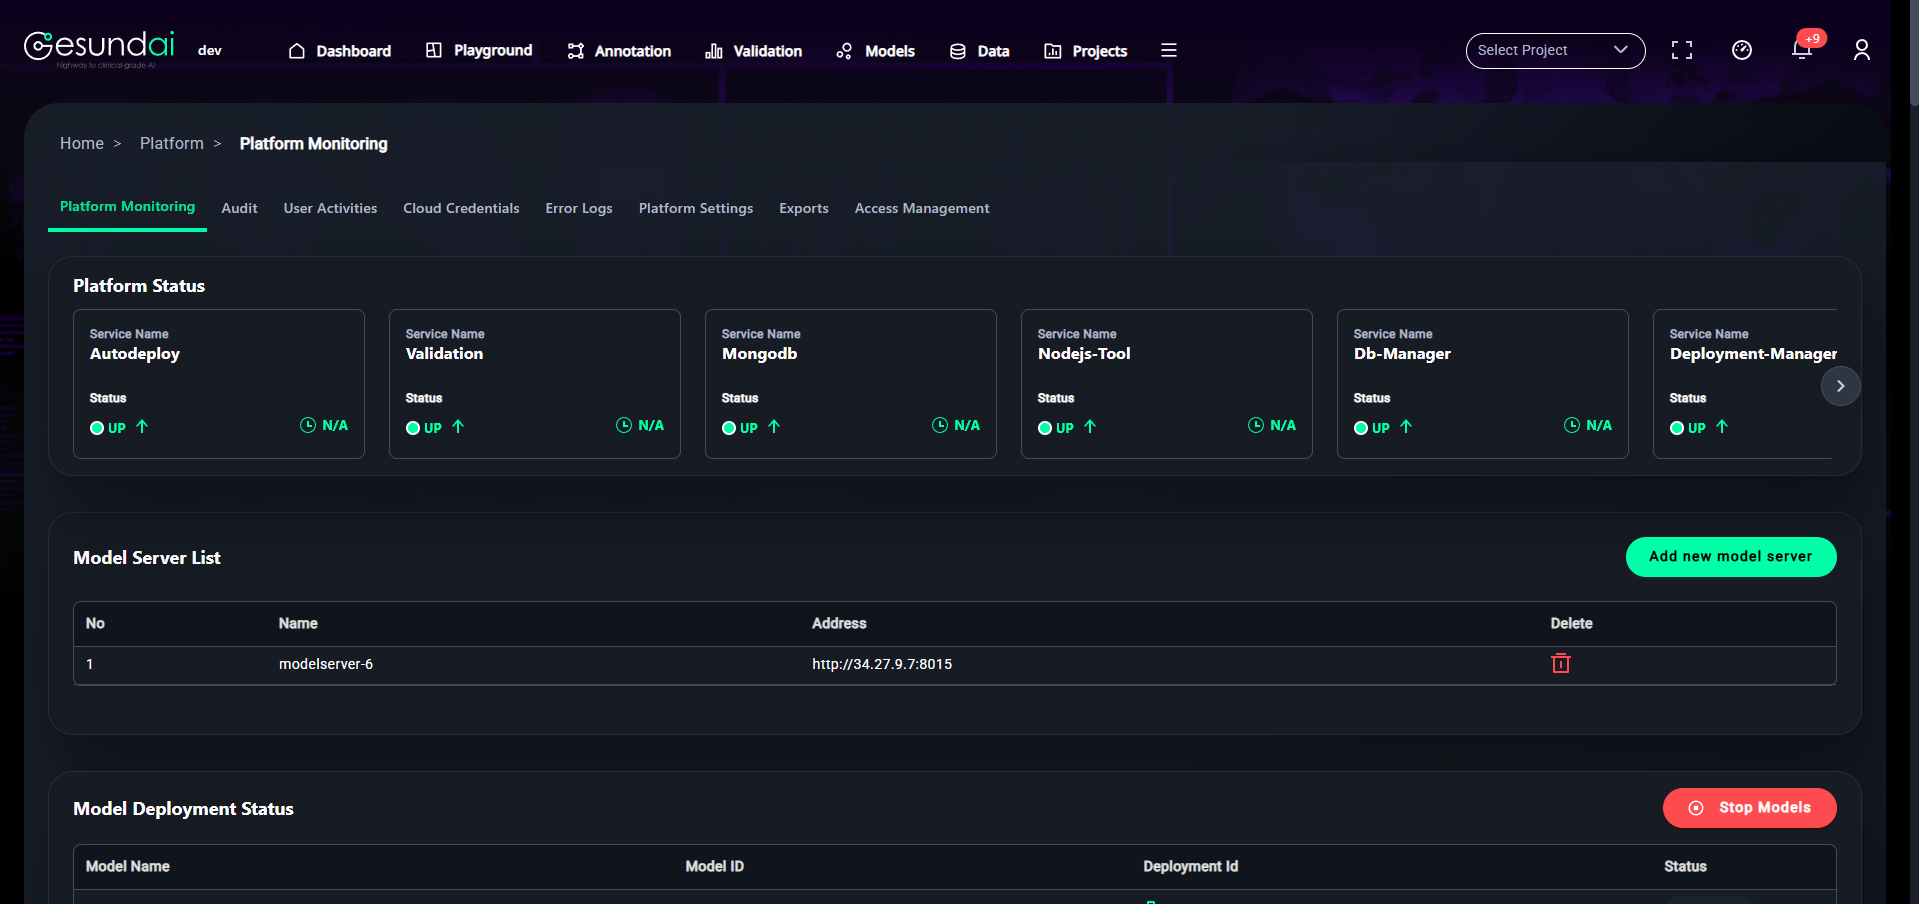Click Add new model server
The width and height of the screenshot is (1919, 904).
point(1731,557)
